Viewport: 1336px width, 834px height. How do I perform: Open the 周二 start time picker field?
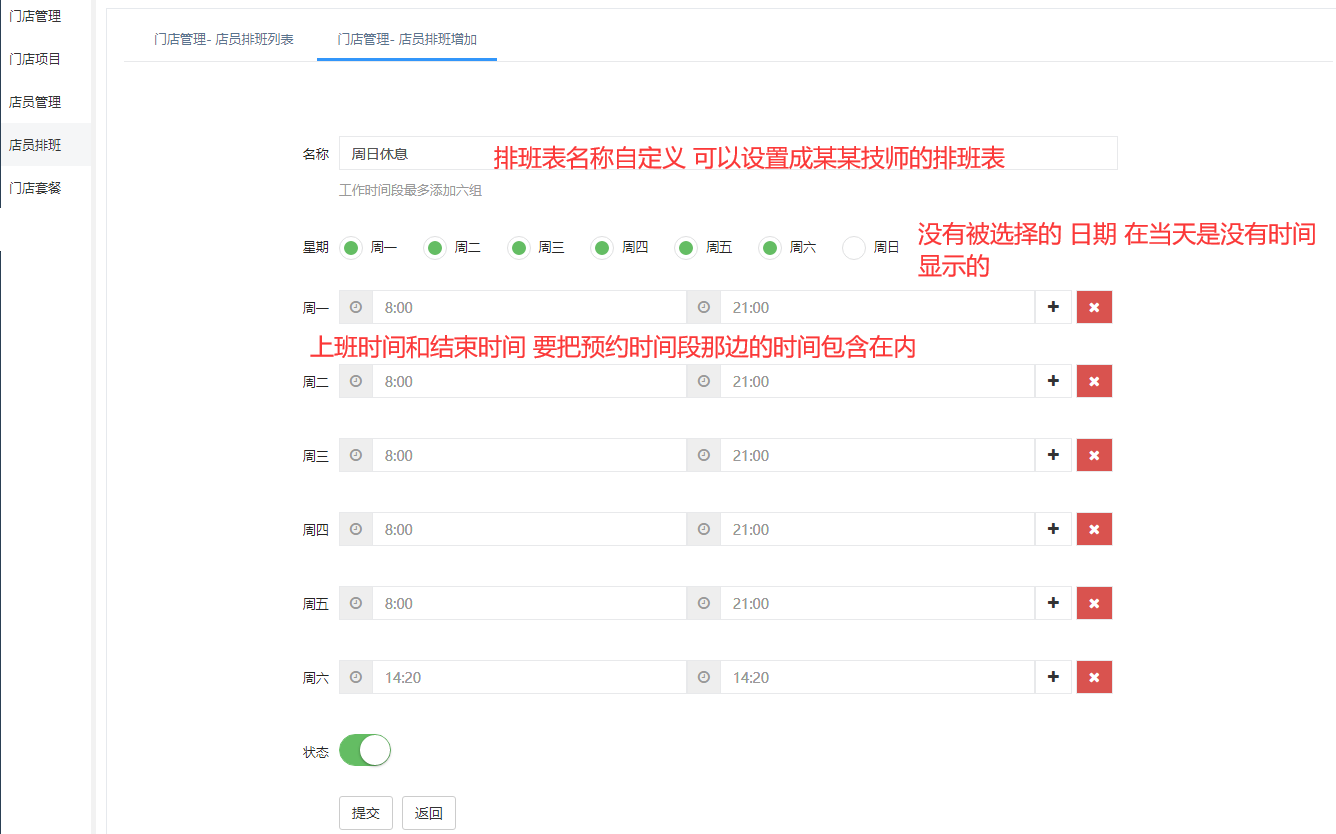[528, 381]
